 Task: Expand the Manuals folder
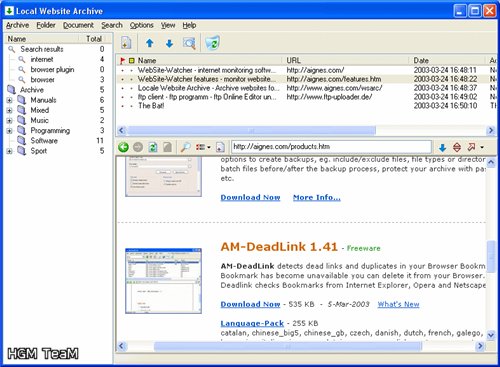coord(9,100)
